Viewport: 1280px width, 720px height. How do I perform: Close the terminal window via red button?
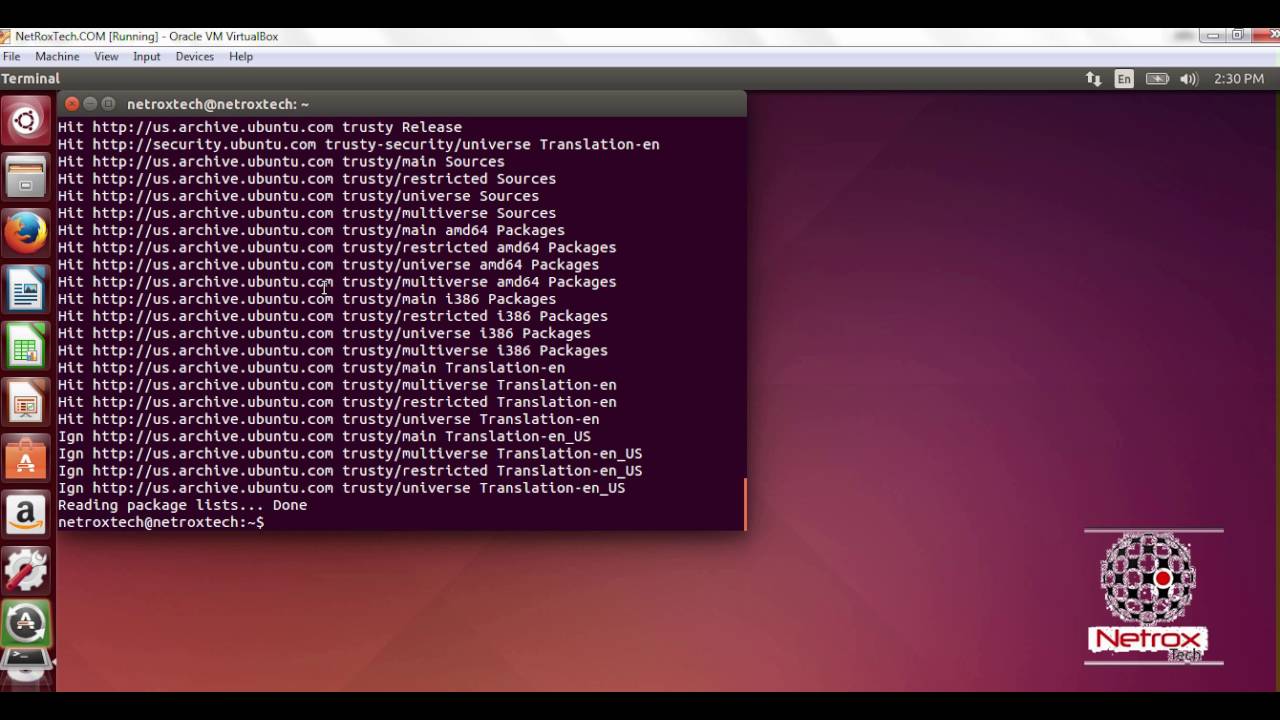click(x=71, y=103)
